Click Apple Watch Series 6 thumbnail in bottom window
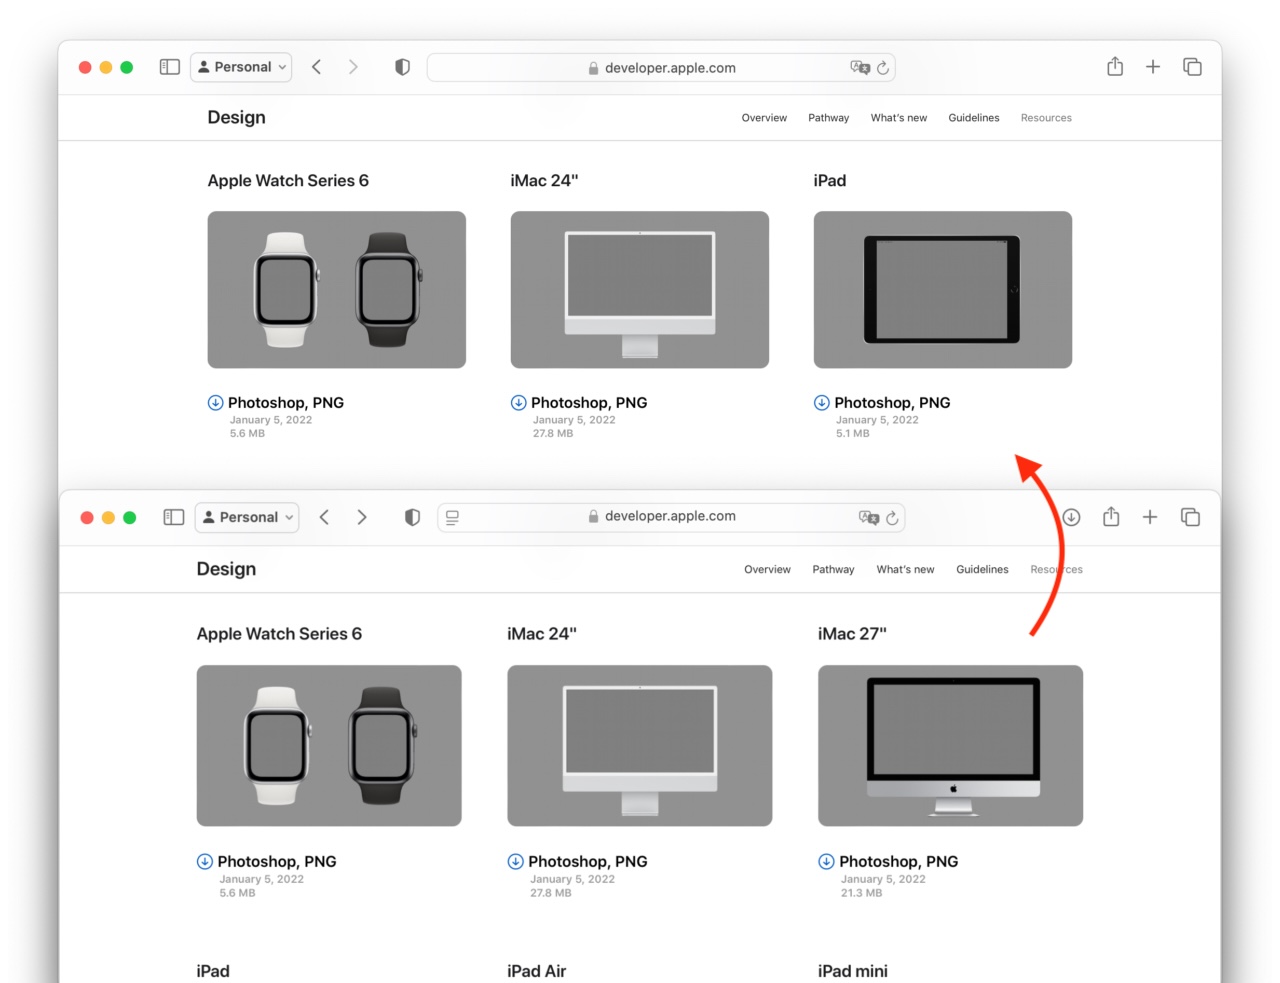Image resolution: width=1280 pixels, height=983 pixels. [x=329, y=746]
